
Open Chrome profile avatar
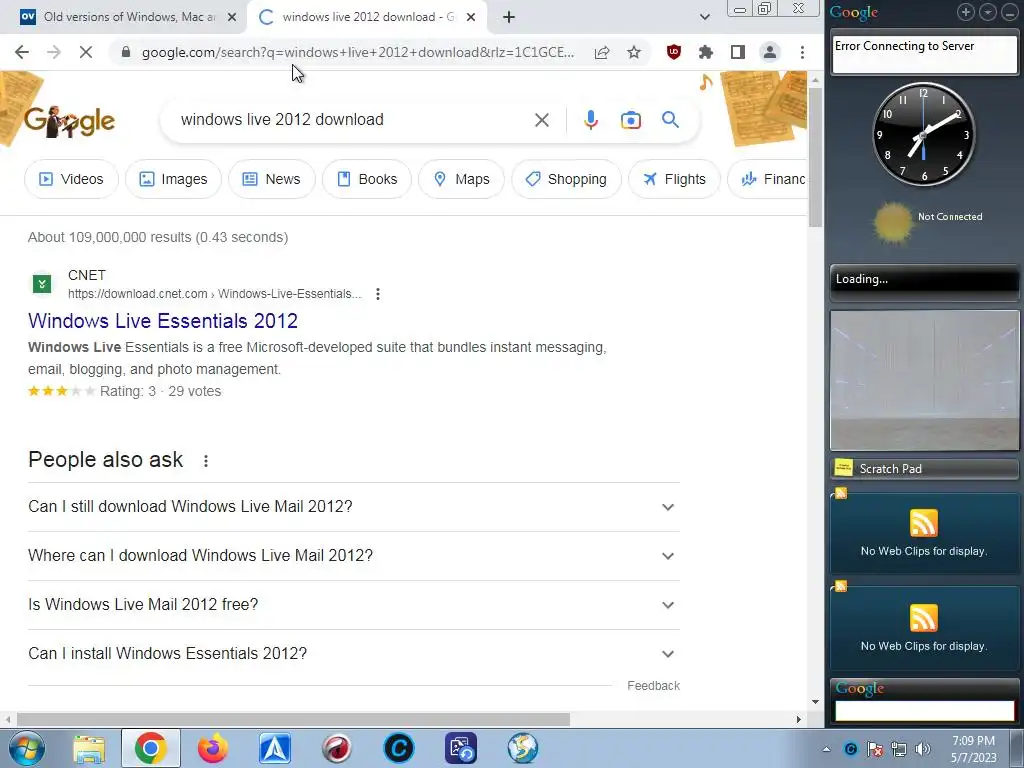(x=770, y=52)
